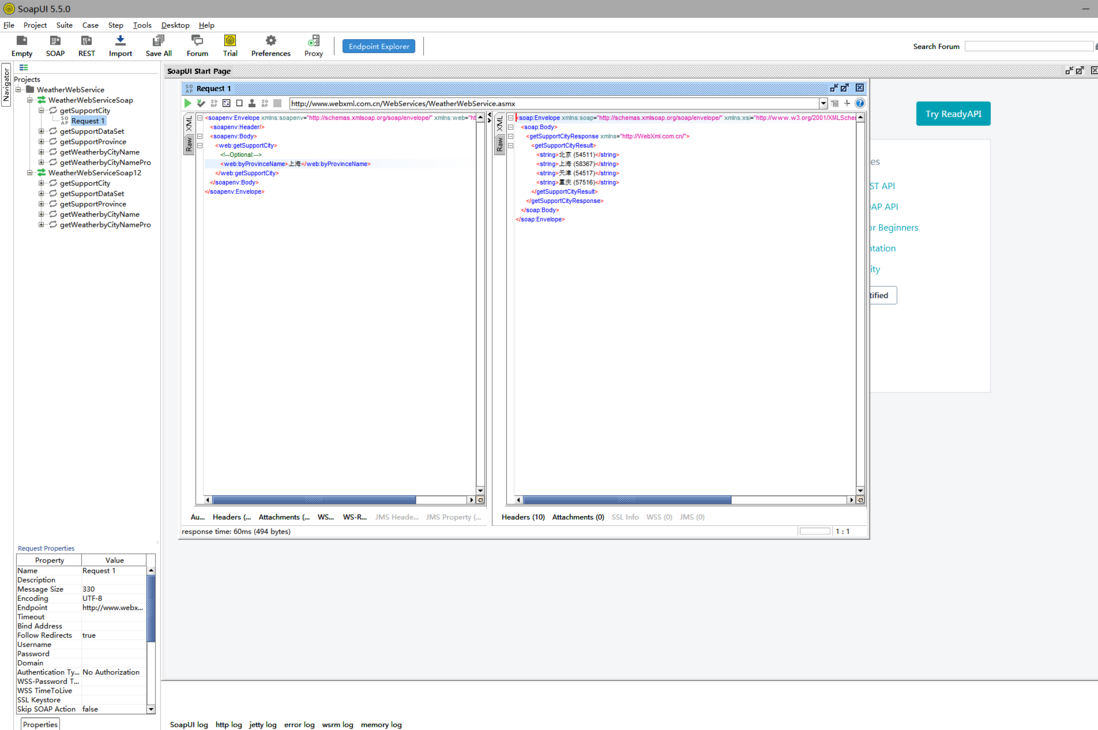Click the add-to-test-case checkmark icon
1098x730 pixels.
[x=201, y=103]
